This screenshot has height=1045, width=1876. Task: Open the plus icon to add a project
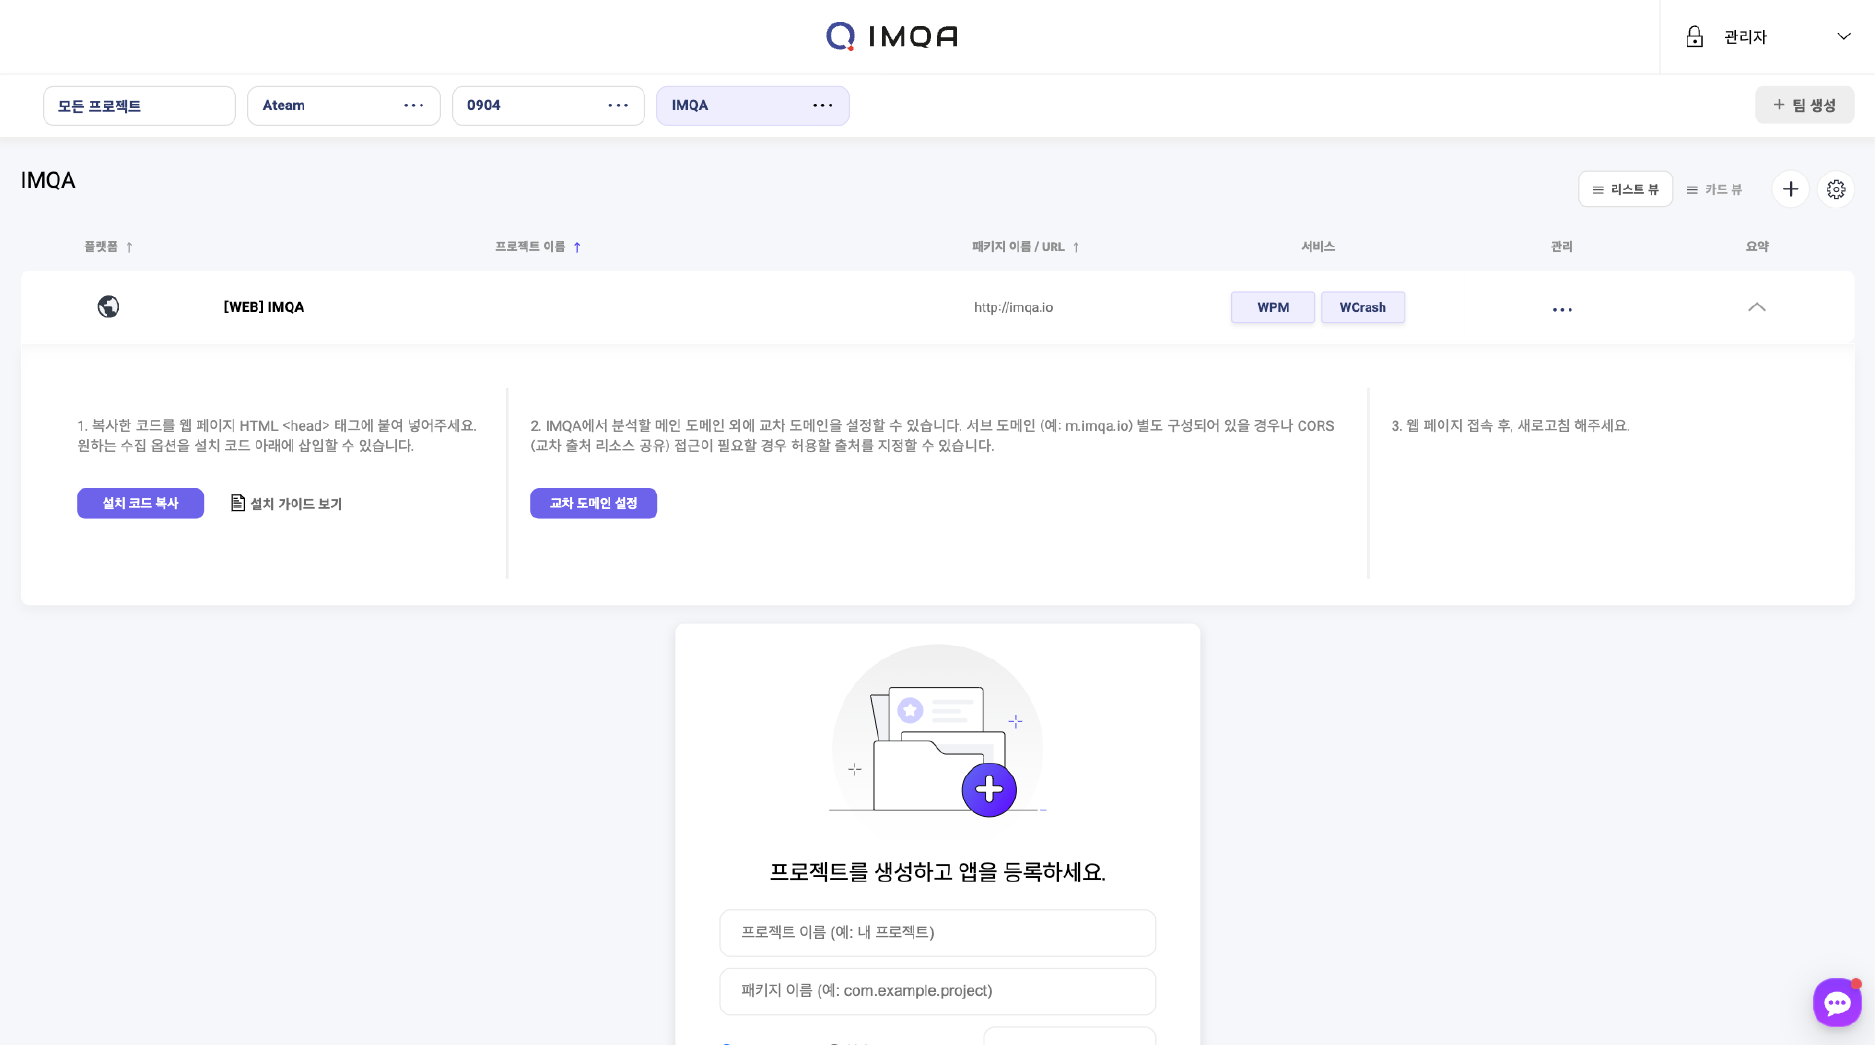click(x=1790, y=189)
